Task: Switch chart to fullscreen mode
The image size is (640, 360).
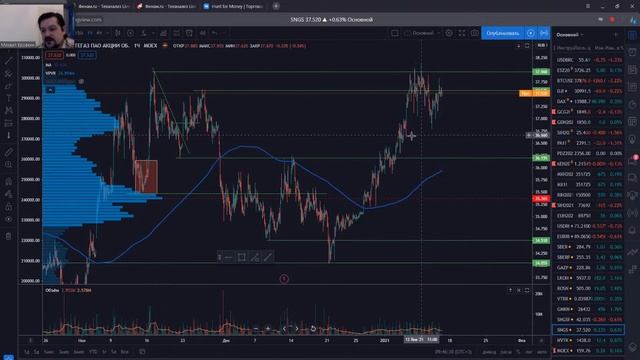Action: point(462,33)
